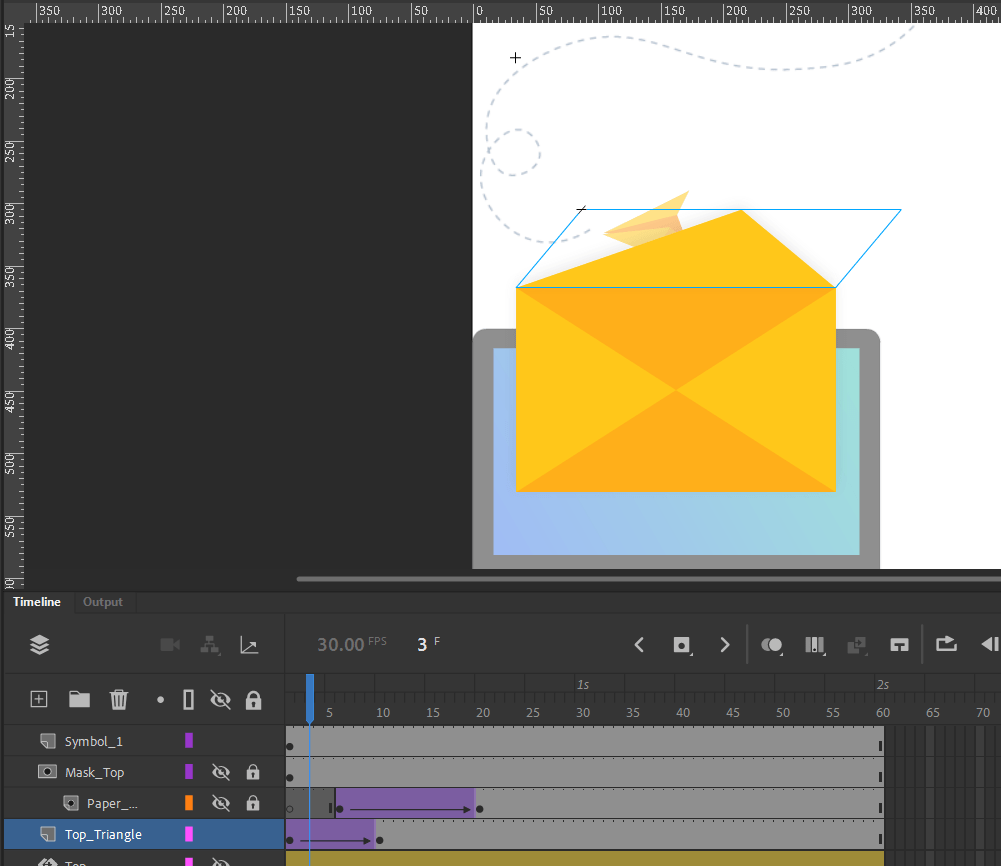Show the hidden Mask_Top layer
The image size is (1001, 866).
pyautogui.click(x=221, y=772)
